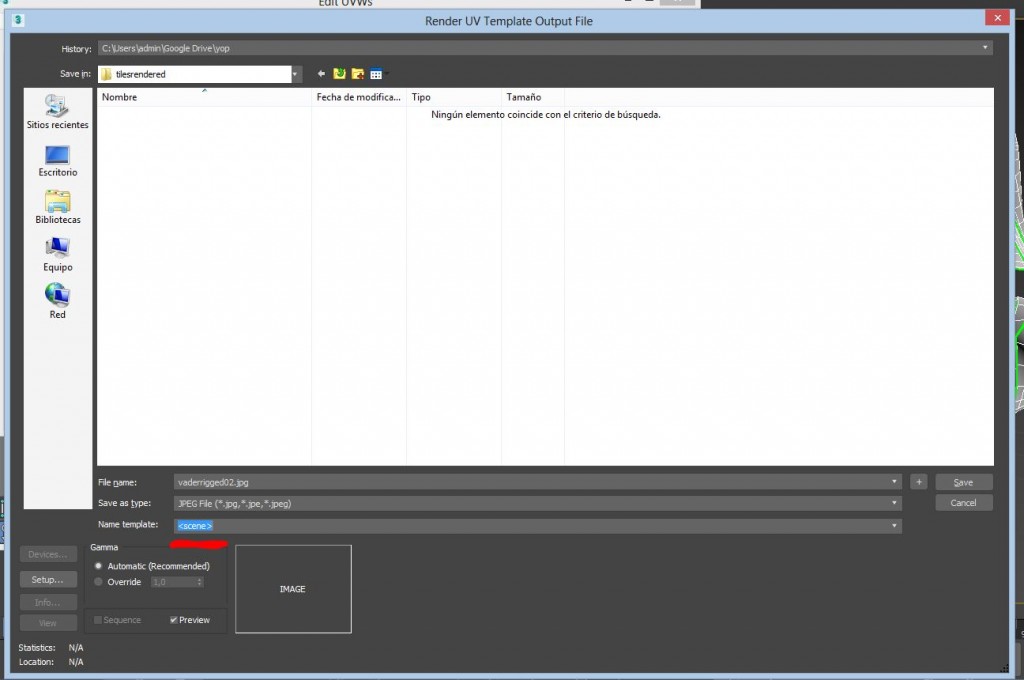Image resolution: width=1024 pixels, height=680 pixels.
Task: Uncheck the Preview checkbox
Action: (174, 620)
